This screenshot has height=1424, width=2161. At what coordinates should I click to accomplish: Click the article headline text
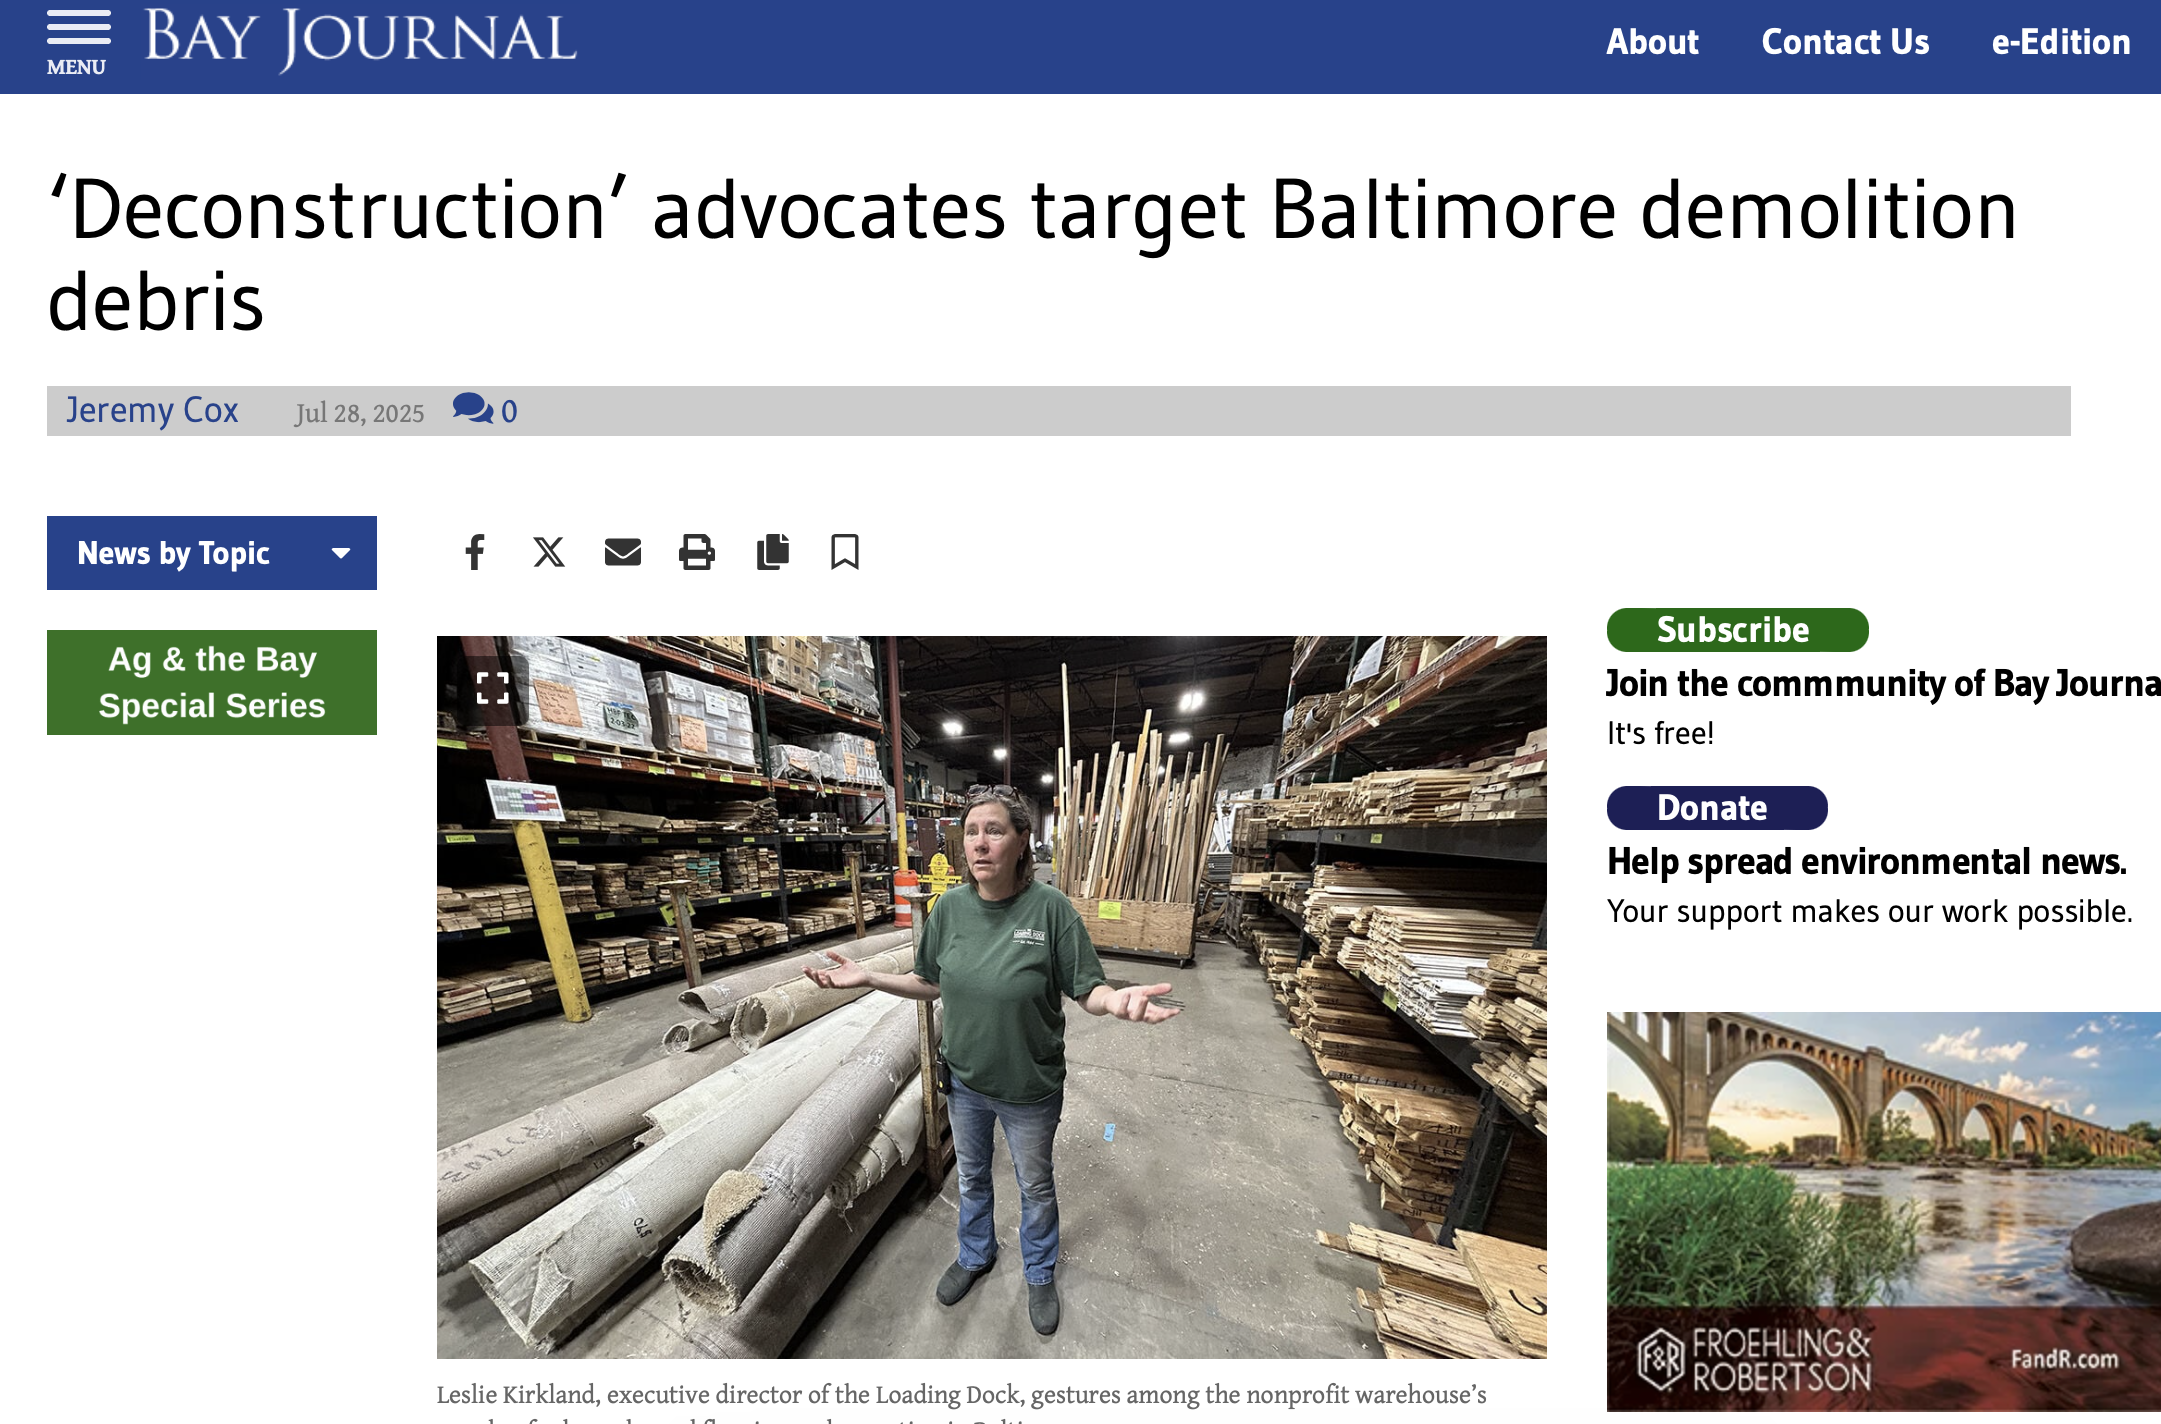(1032, 255)
